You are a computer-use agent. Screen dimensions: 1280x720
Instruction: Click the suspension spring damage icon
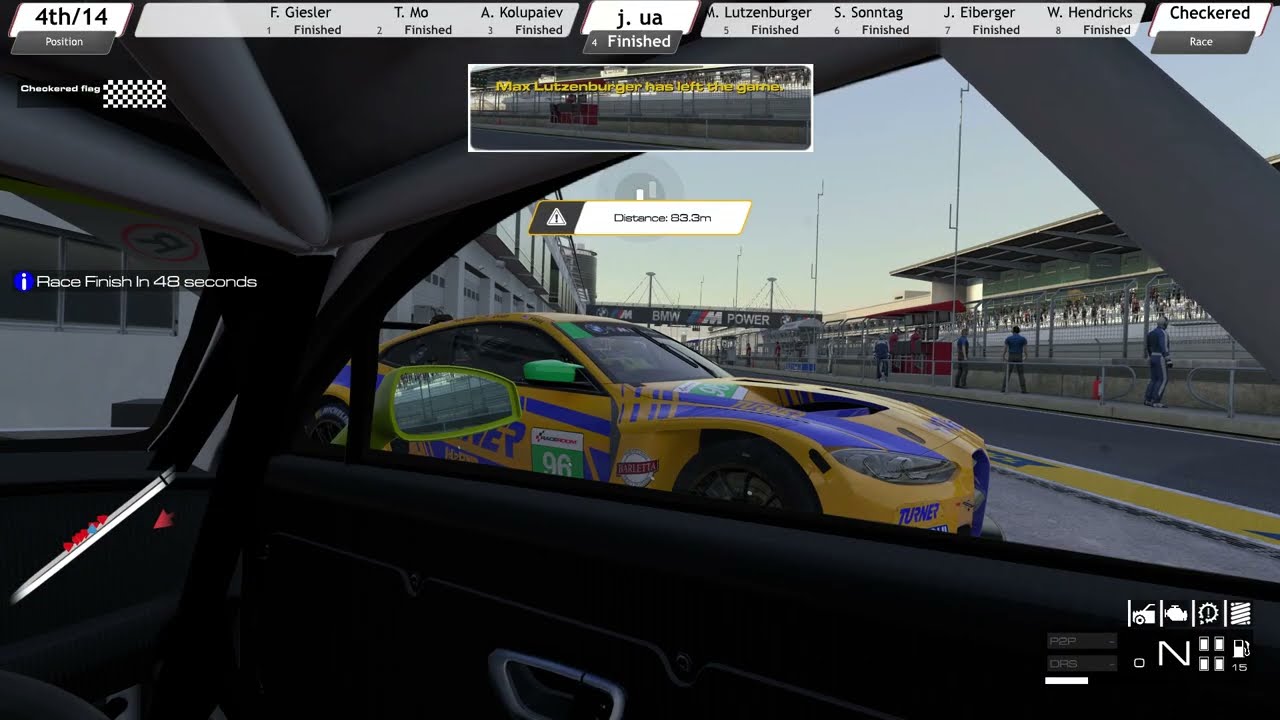pos(1240,614)
